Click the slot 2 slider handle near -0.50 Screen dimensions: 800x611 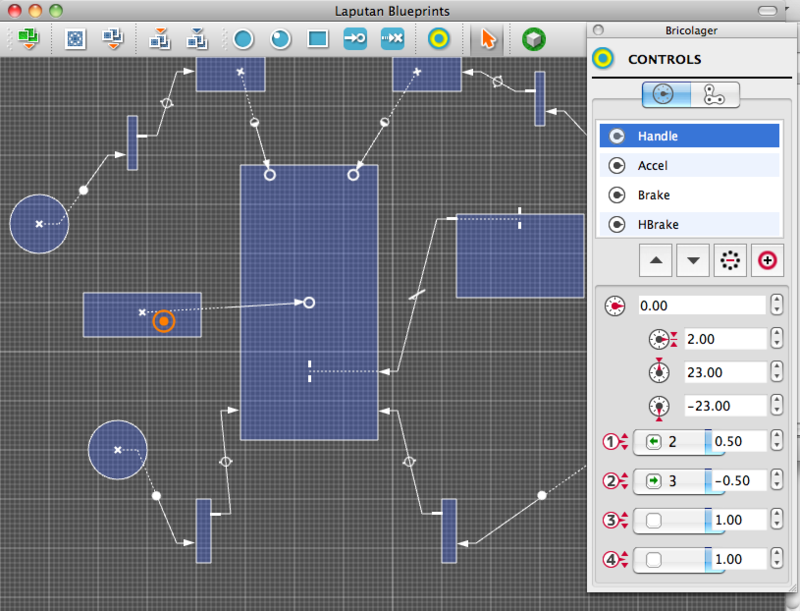point(709,481)
